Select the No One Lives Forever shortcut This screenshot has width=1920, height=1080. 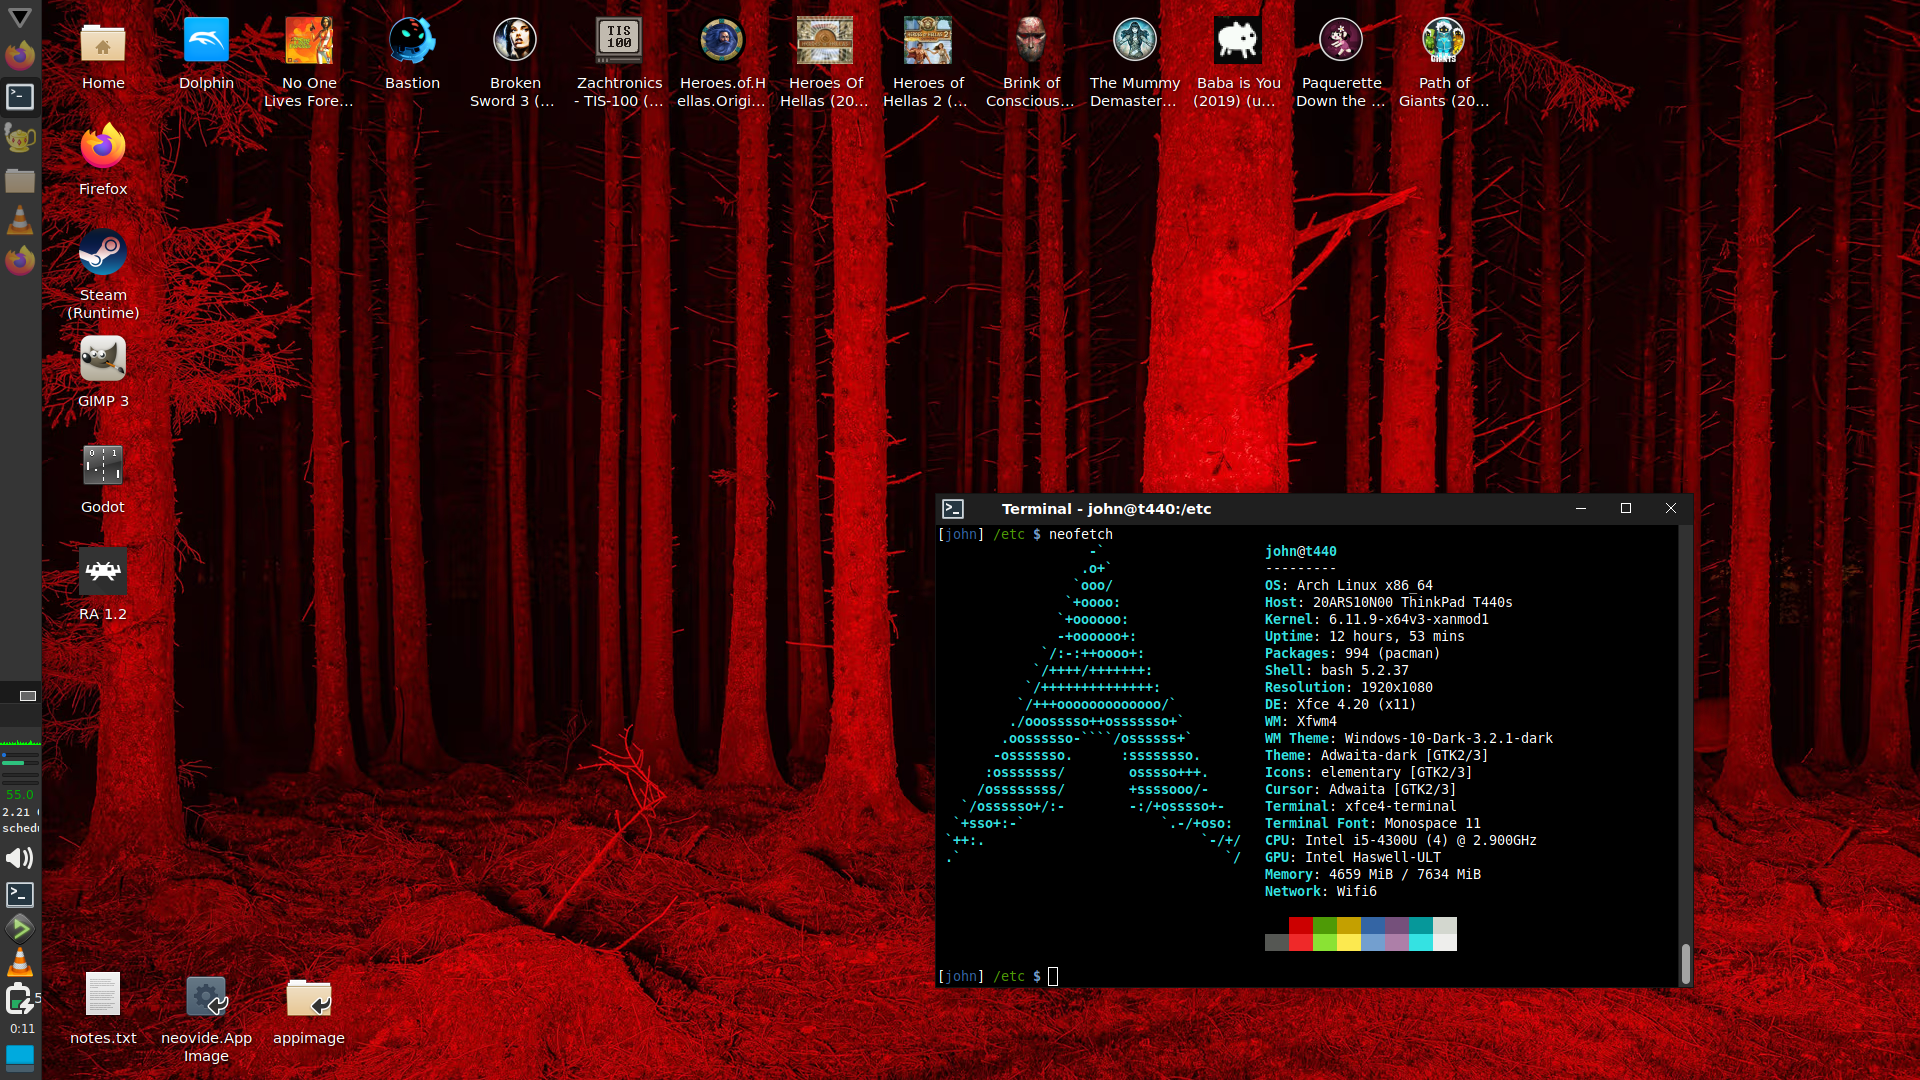pos(309,62)
